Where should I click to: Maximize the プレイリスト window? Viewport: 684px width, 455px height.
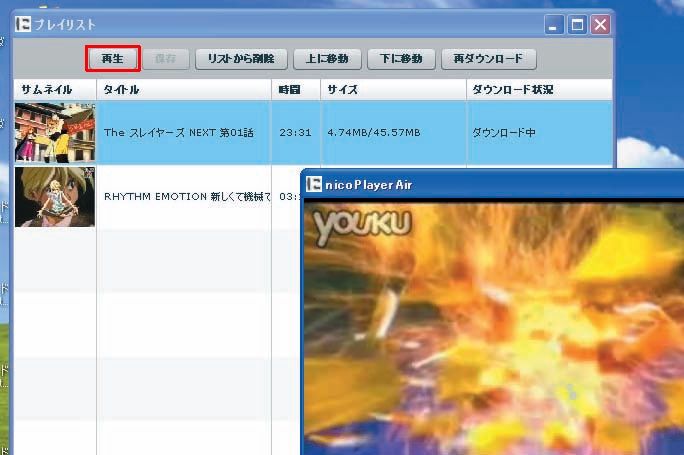pos(577,24)
